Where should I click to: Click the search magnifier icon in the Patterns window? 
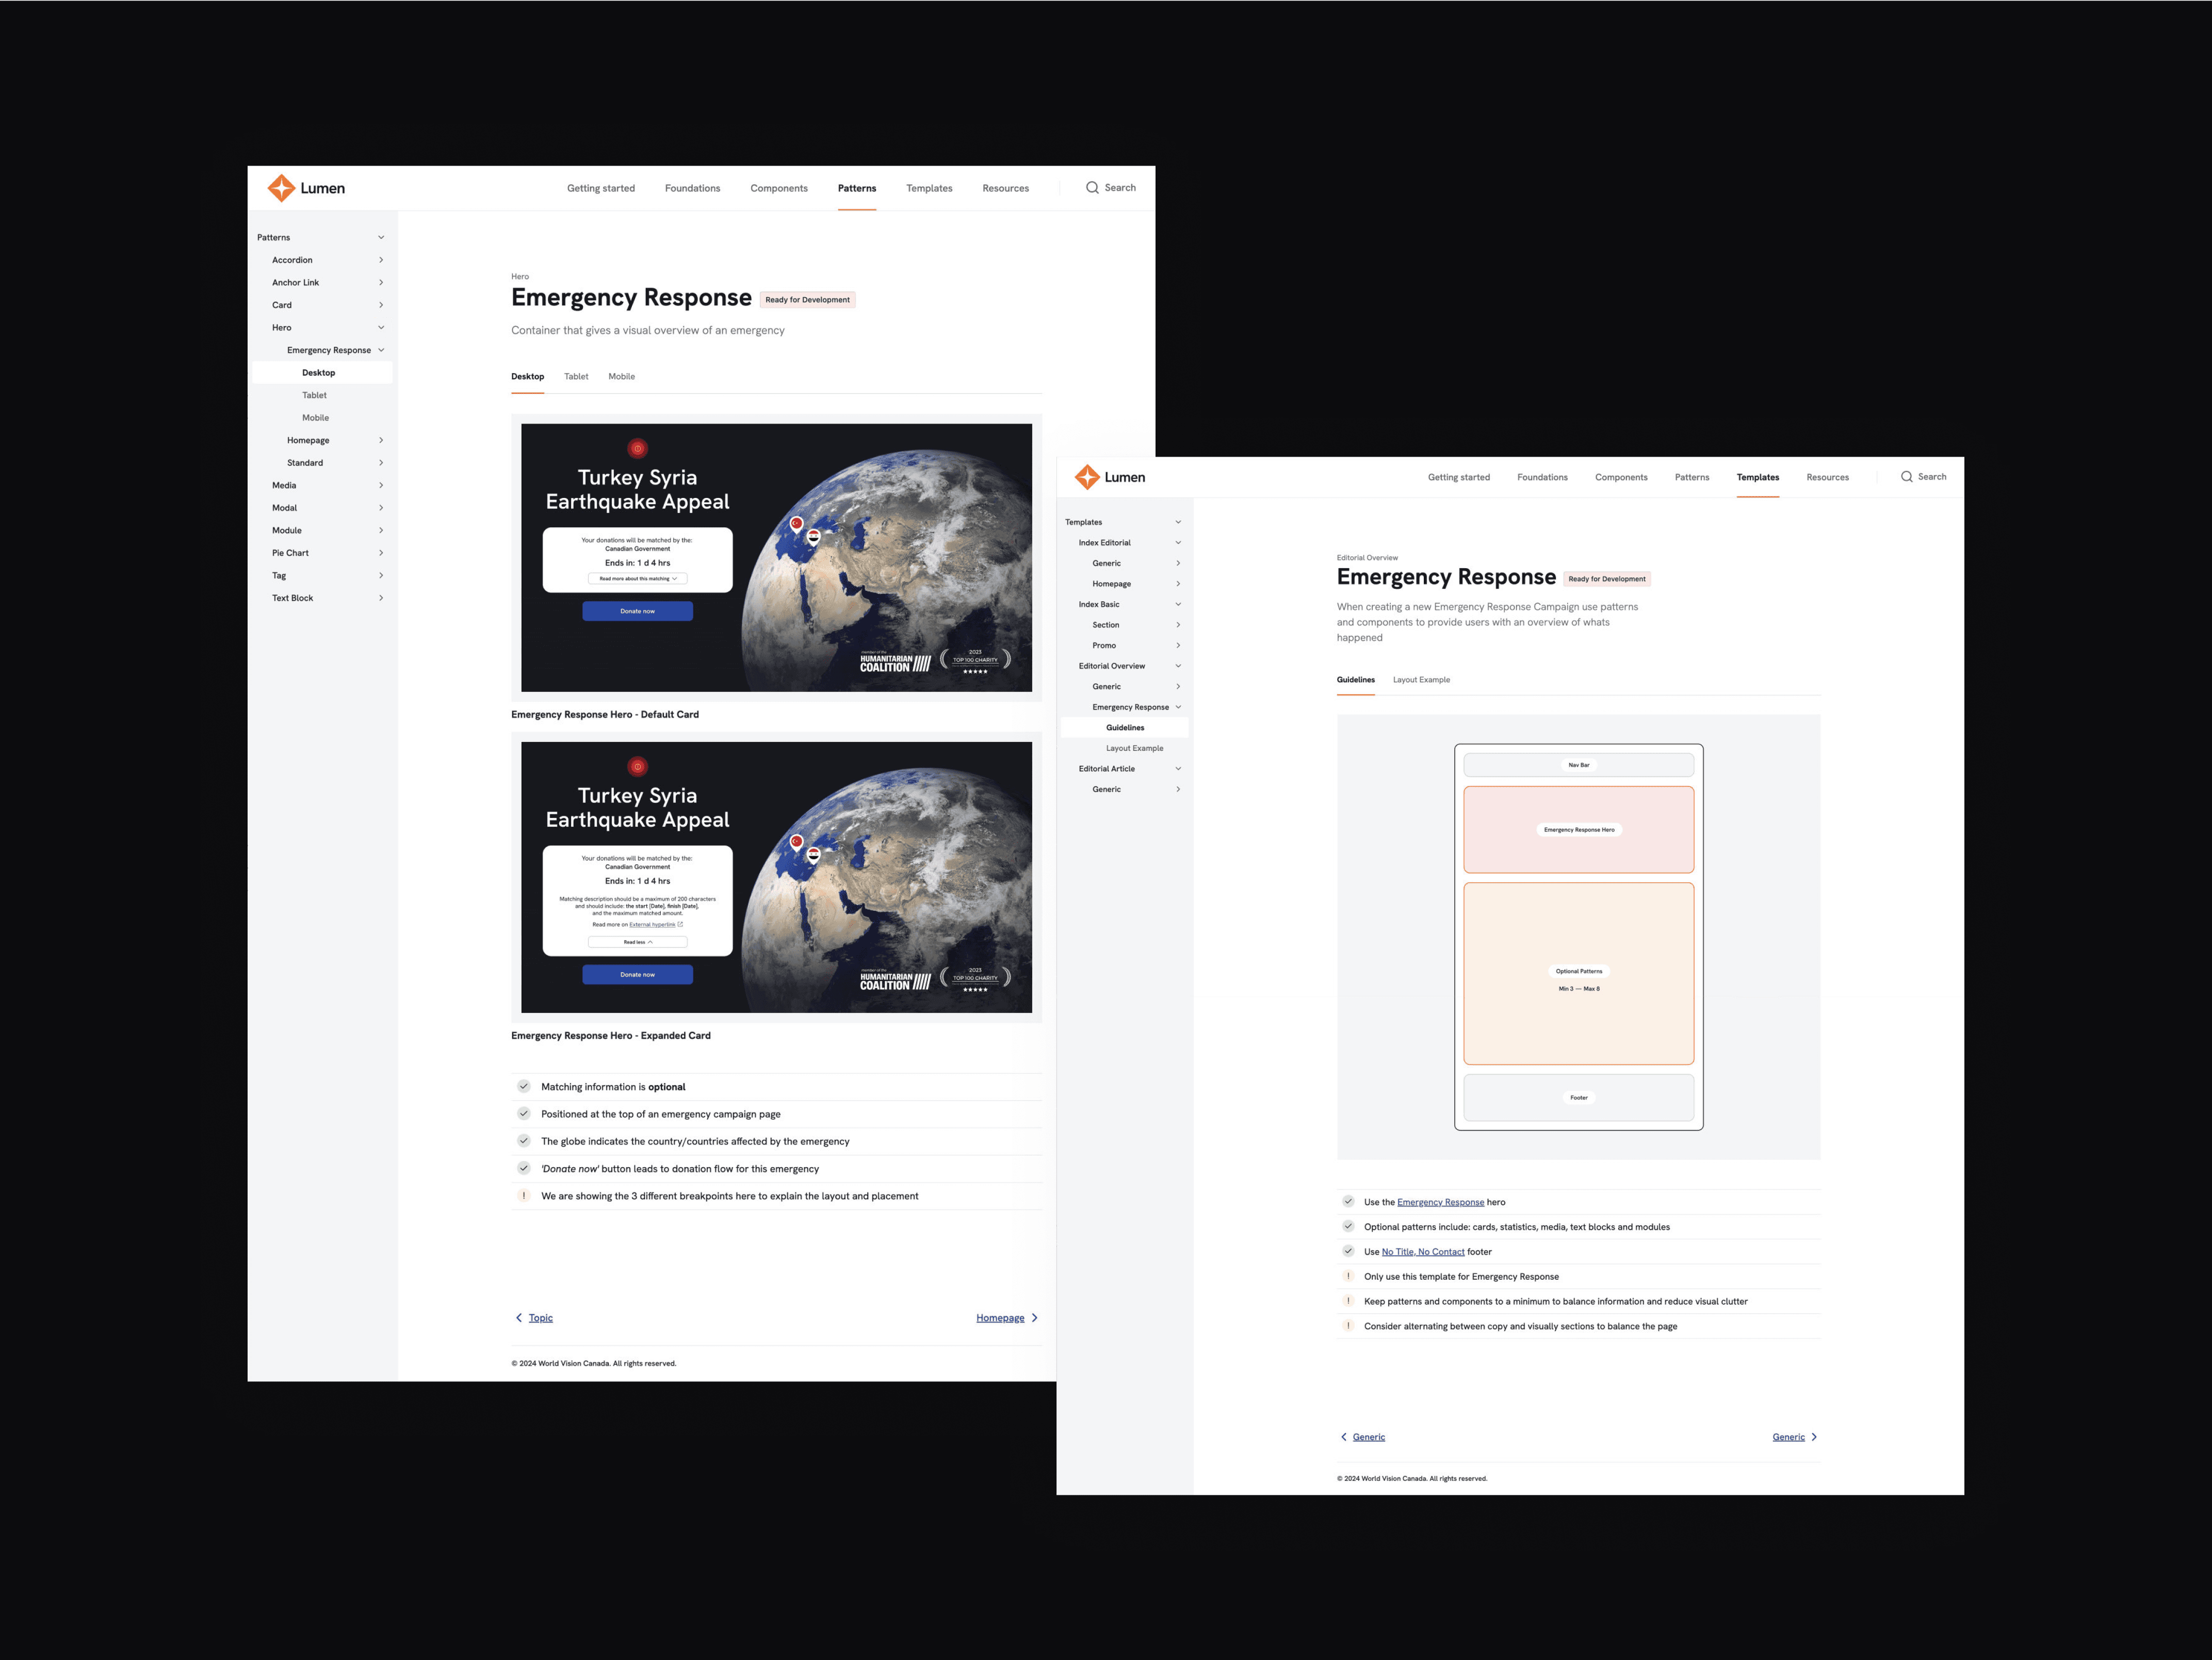tap(1092, 188)
